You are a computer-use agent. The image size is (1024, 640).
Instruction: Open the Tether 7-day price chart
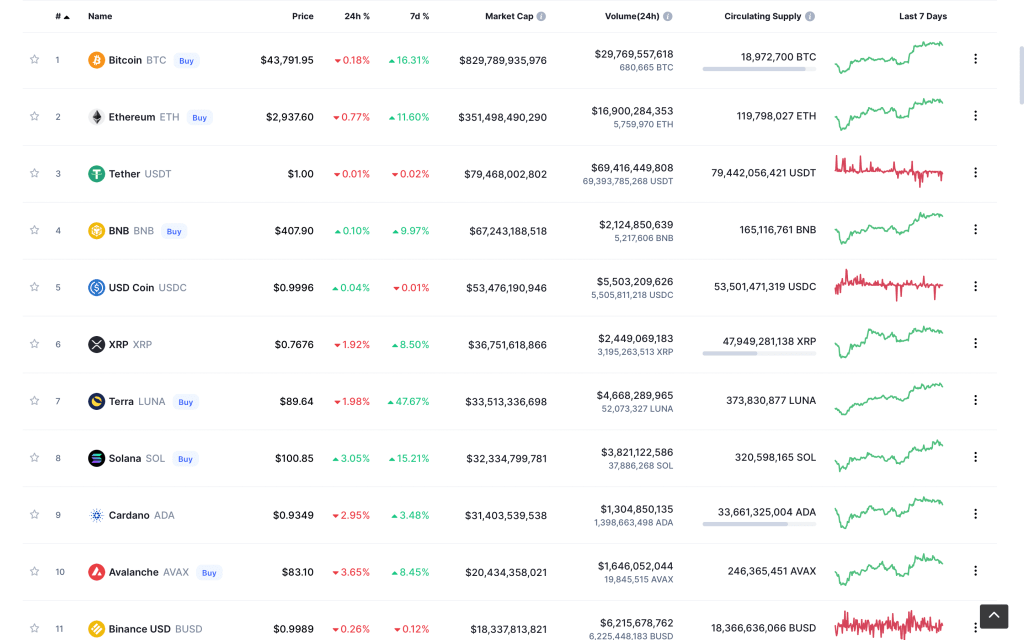(889, 171)
